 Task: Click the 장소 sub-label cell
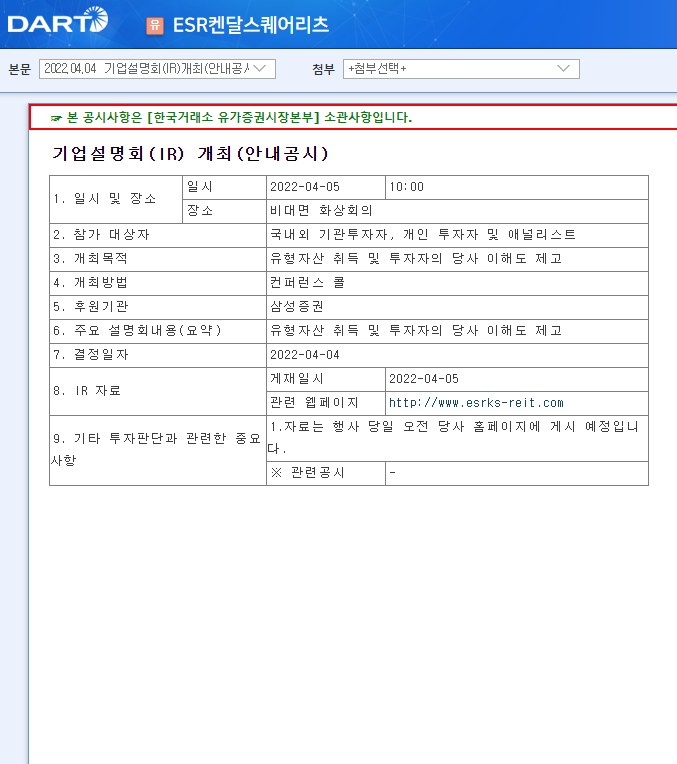click(224, 211)
